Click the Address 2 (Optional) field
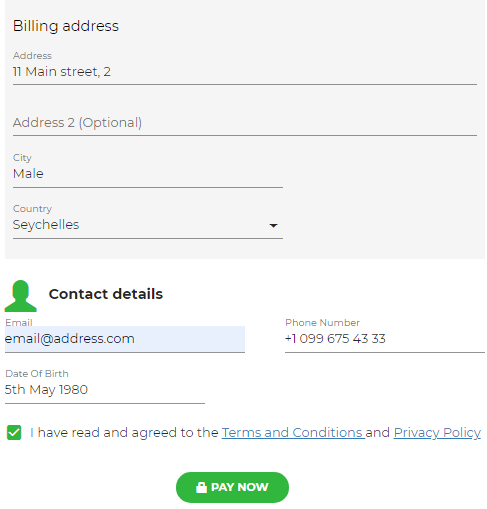The height and width of the screenshot is (509, 487). coord(245,123)
